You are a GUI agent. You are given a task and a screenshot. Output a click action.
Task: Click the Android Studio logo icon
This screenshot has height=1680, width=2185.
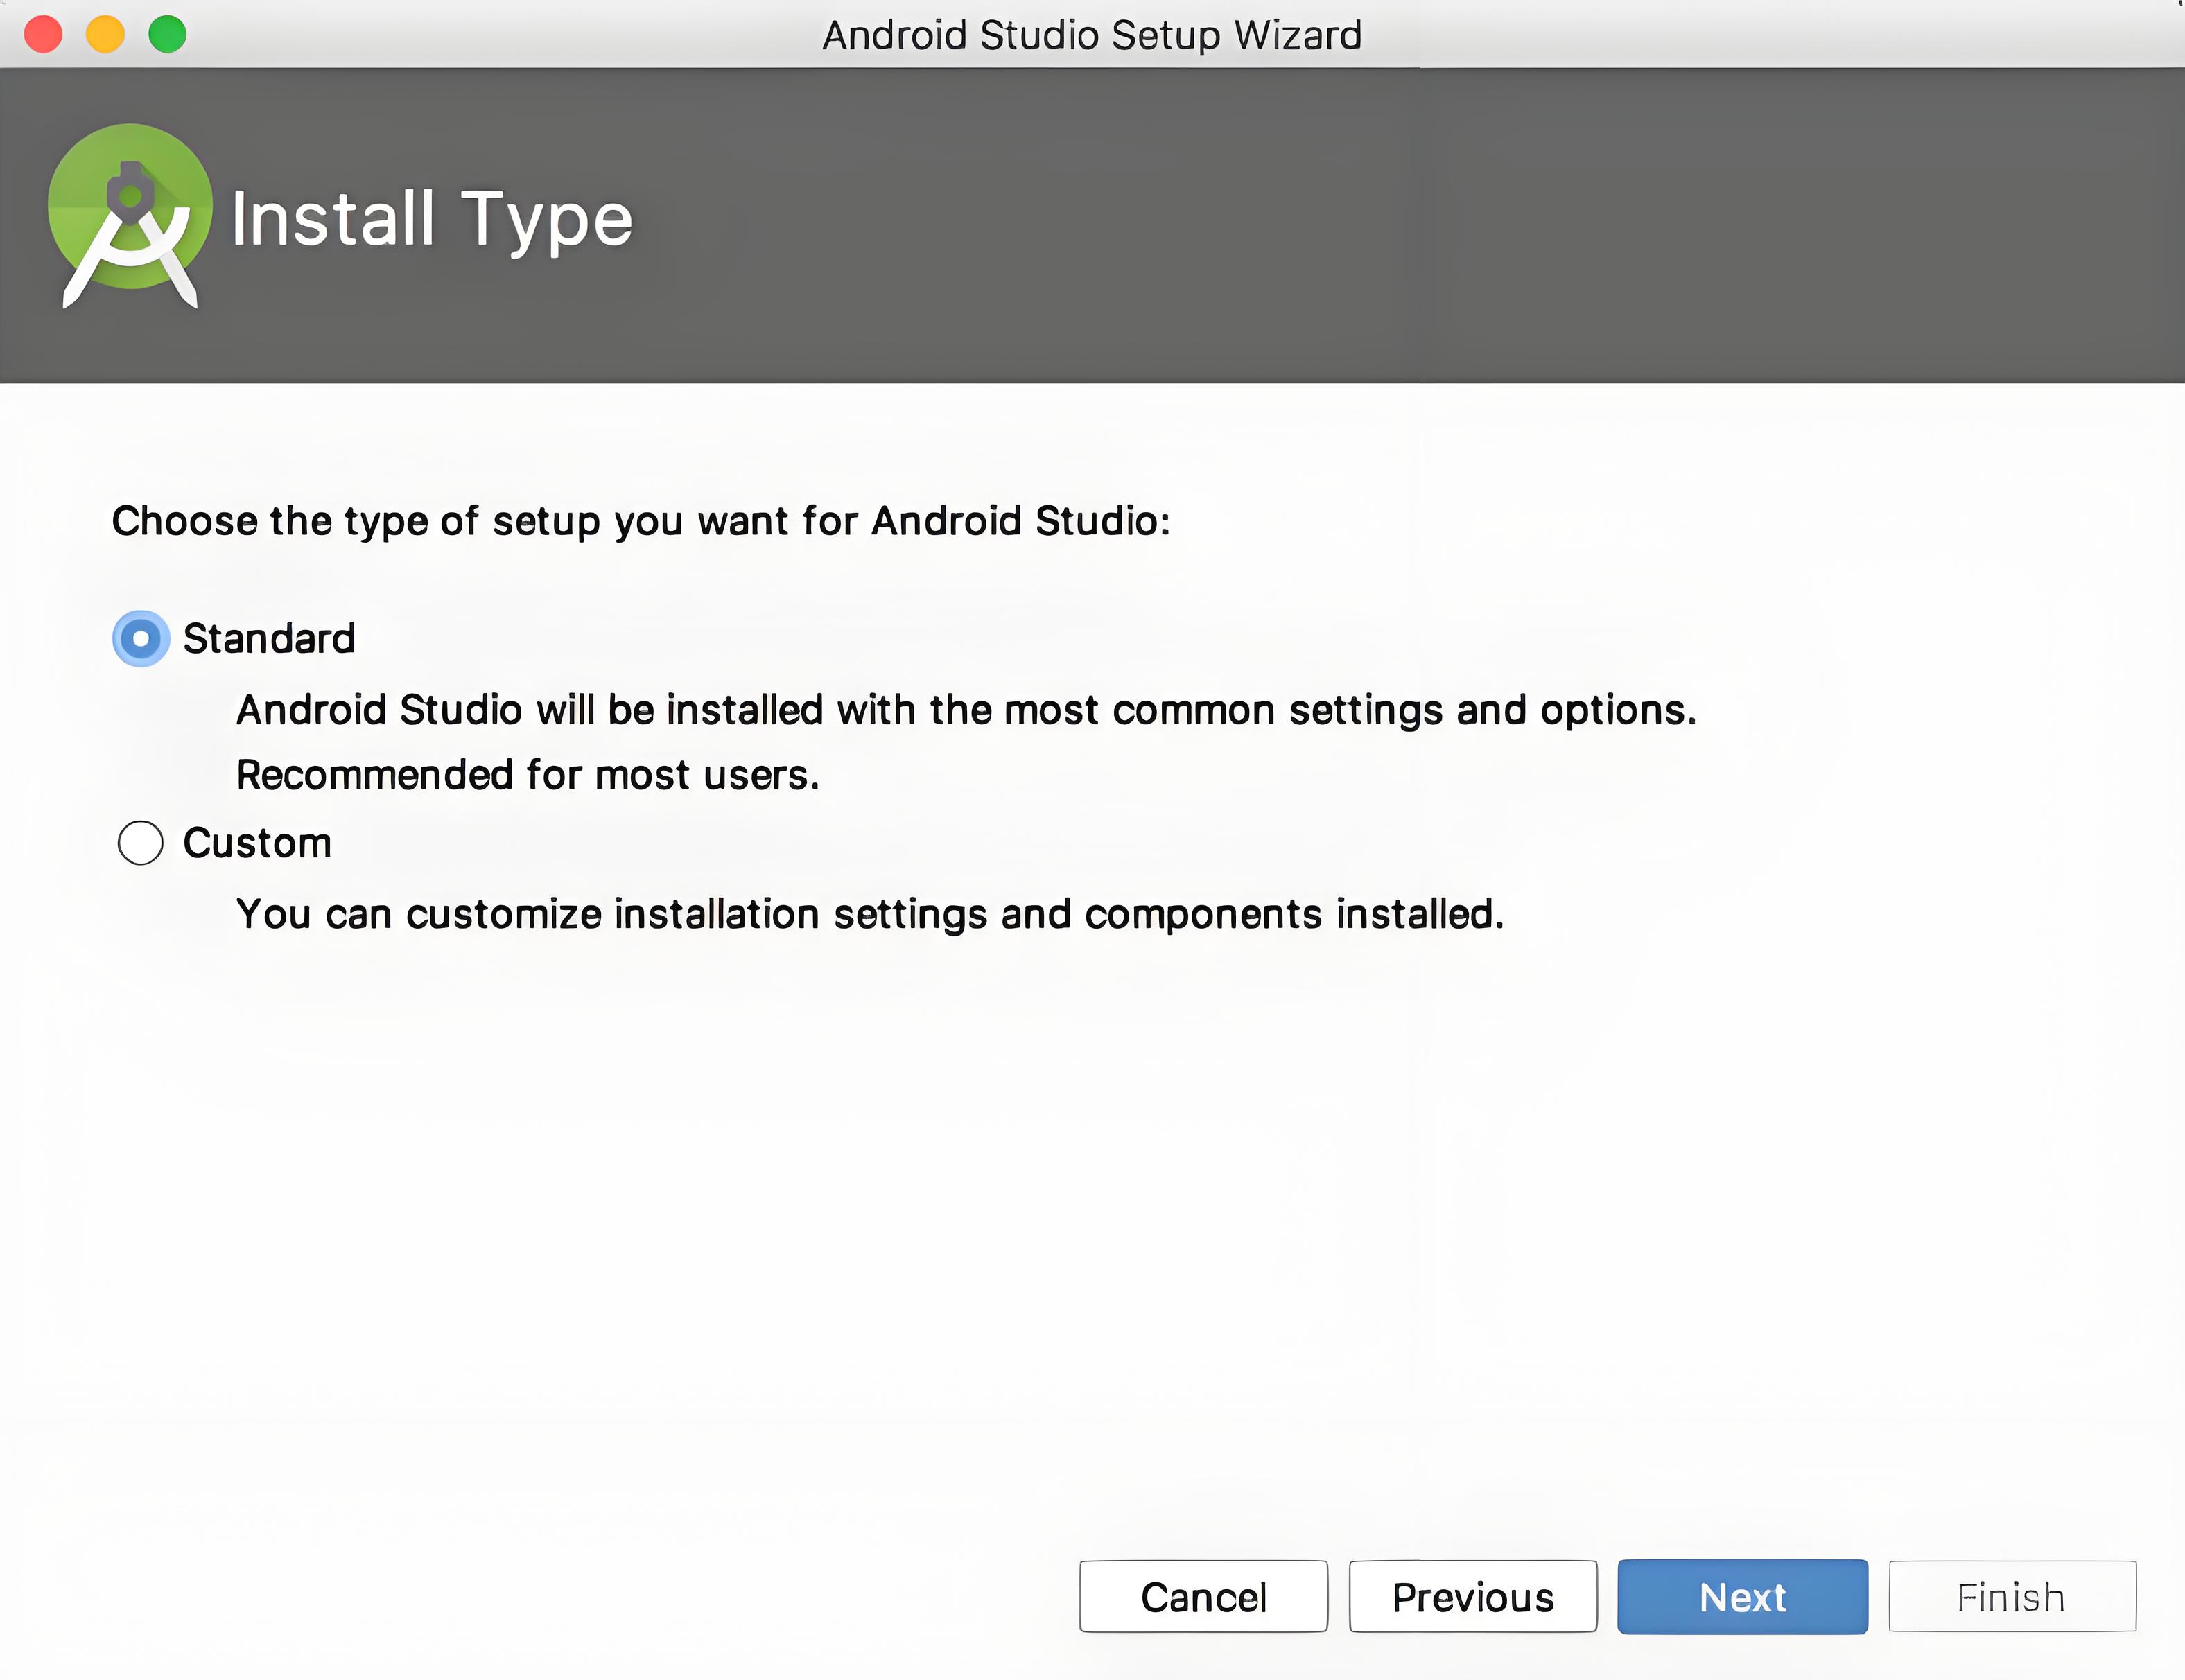click(x=130, y=216)
